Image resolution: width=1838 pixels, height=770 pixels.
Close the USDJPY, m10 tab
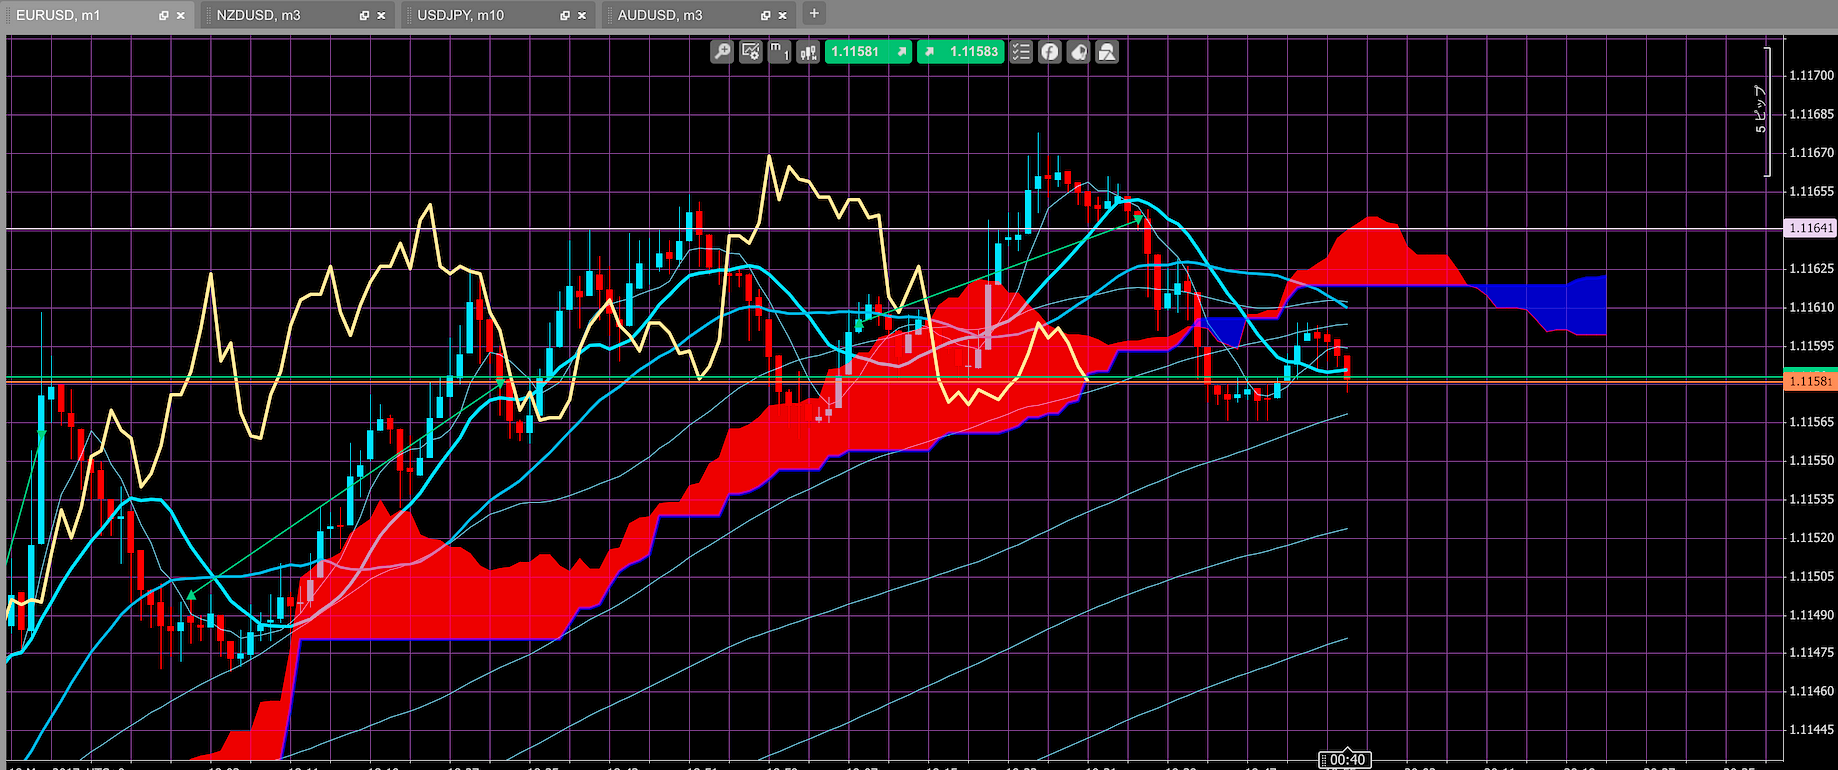582,16
